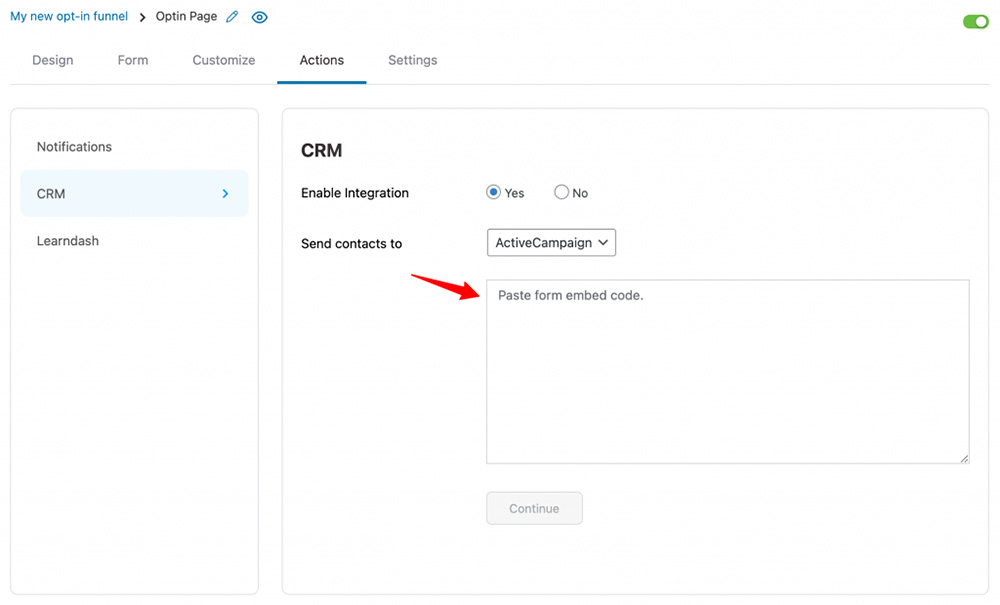
Task: Select Yes for Enable Integration
Action: click(493, 192)
